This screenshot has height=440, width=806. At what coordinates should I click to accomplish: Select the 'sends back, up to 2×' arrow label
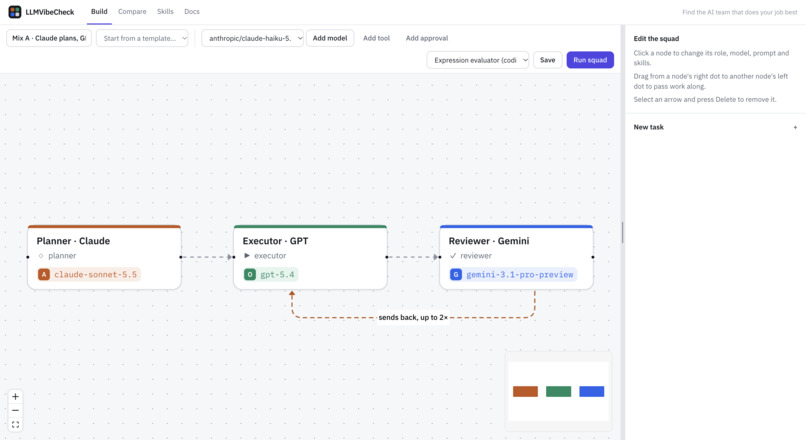pyautogui.click(x=413, y=318)
